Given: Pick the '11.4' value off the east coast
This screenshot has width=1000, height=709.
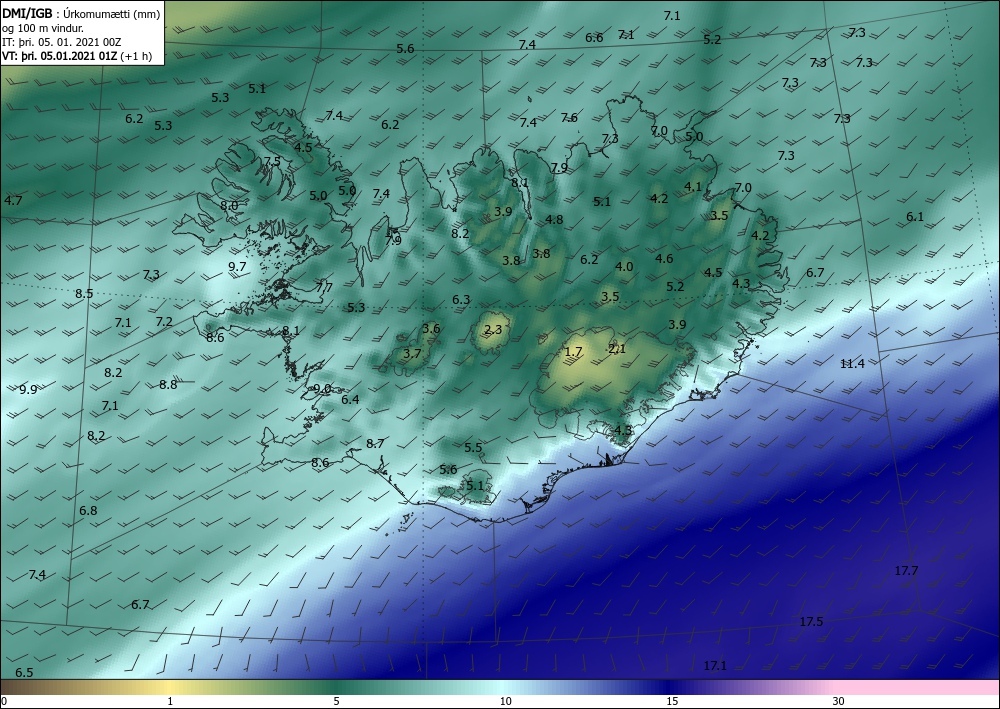Looking at the screenshot, I should click(x=852, y=363).
